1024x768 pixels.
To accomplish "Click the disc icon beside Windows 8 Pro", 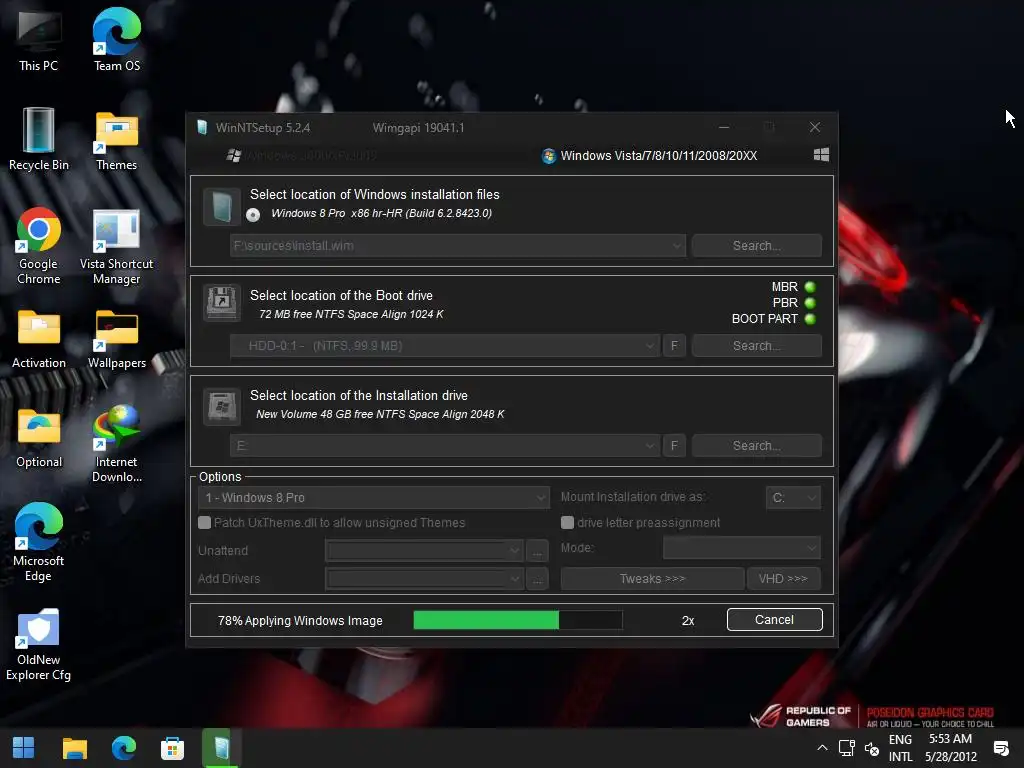I will [253, 214].
